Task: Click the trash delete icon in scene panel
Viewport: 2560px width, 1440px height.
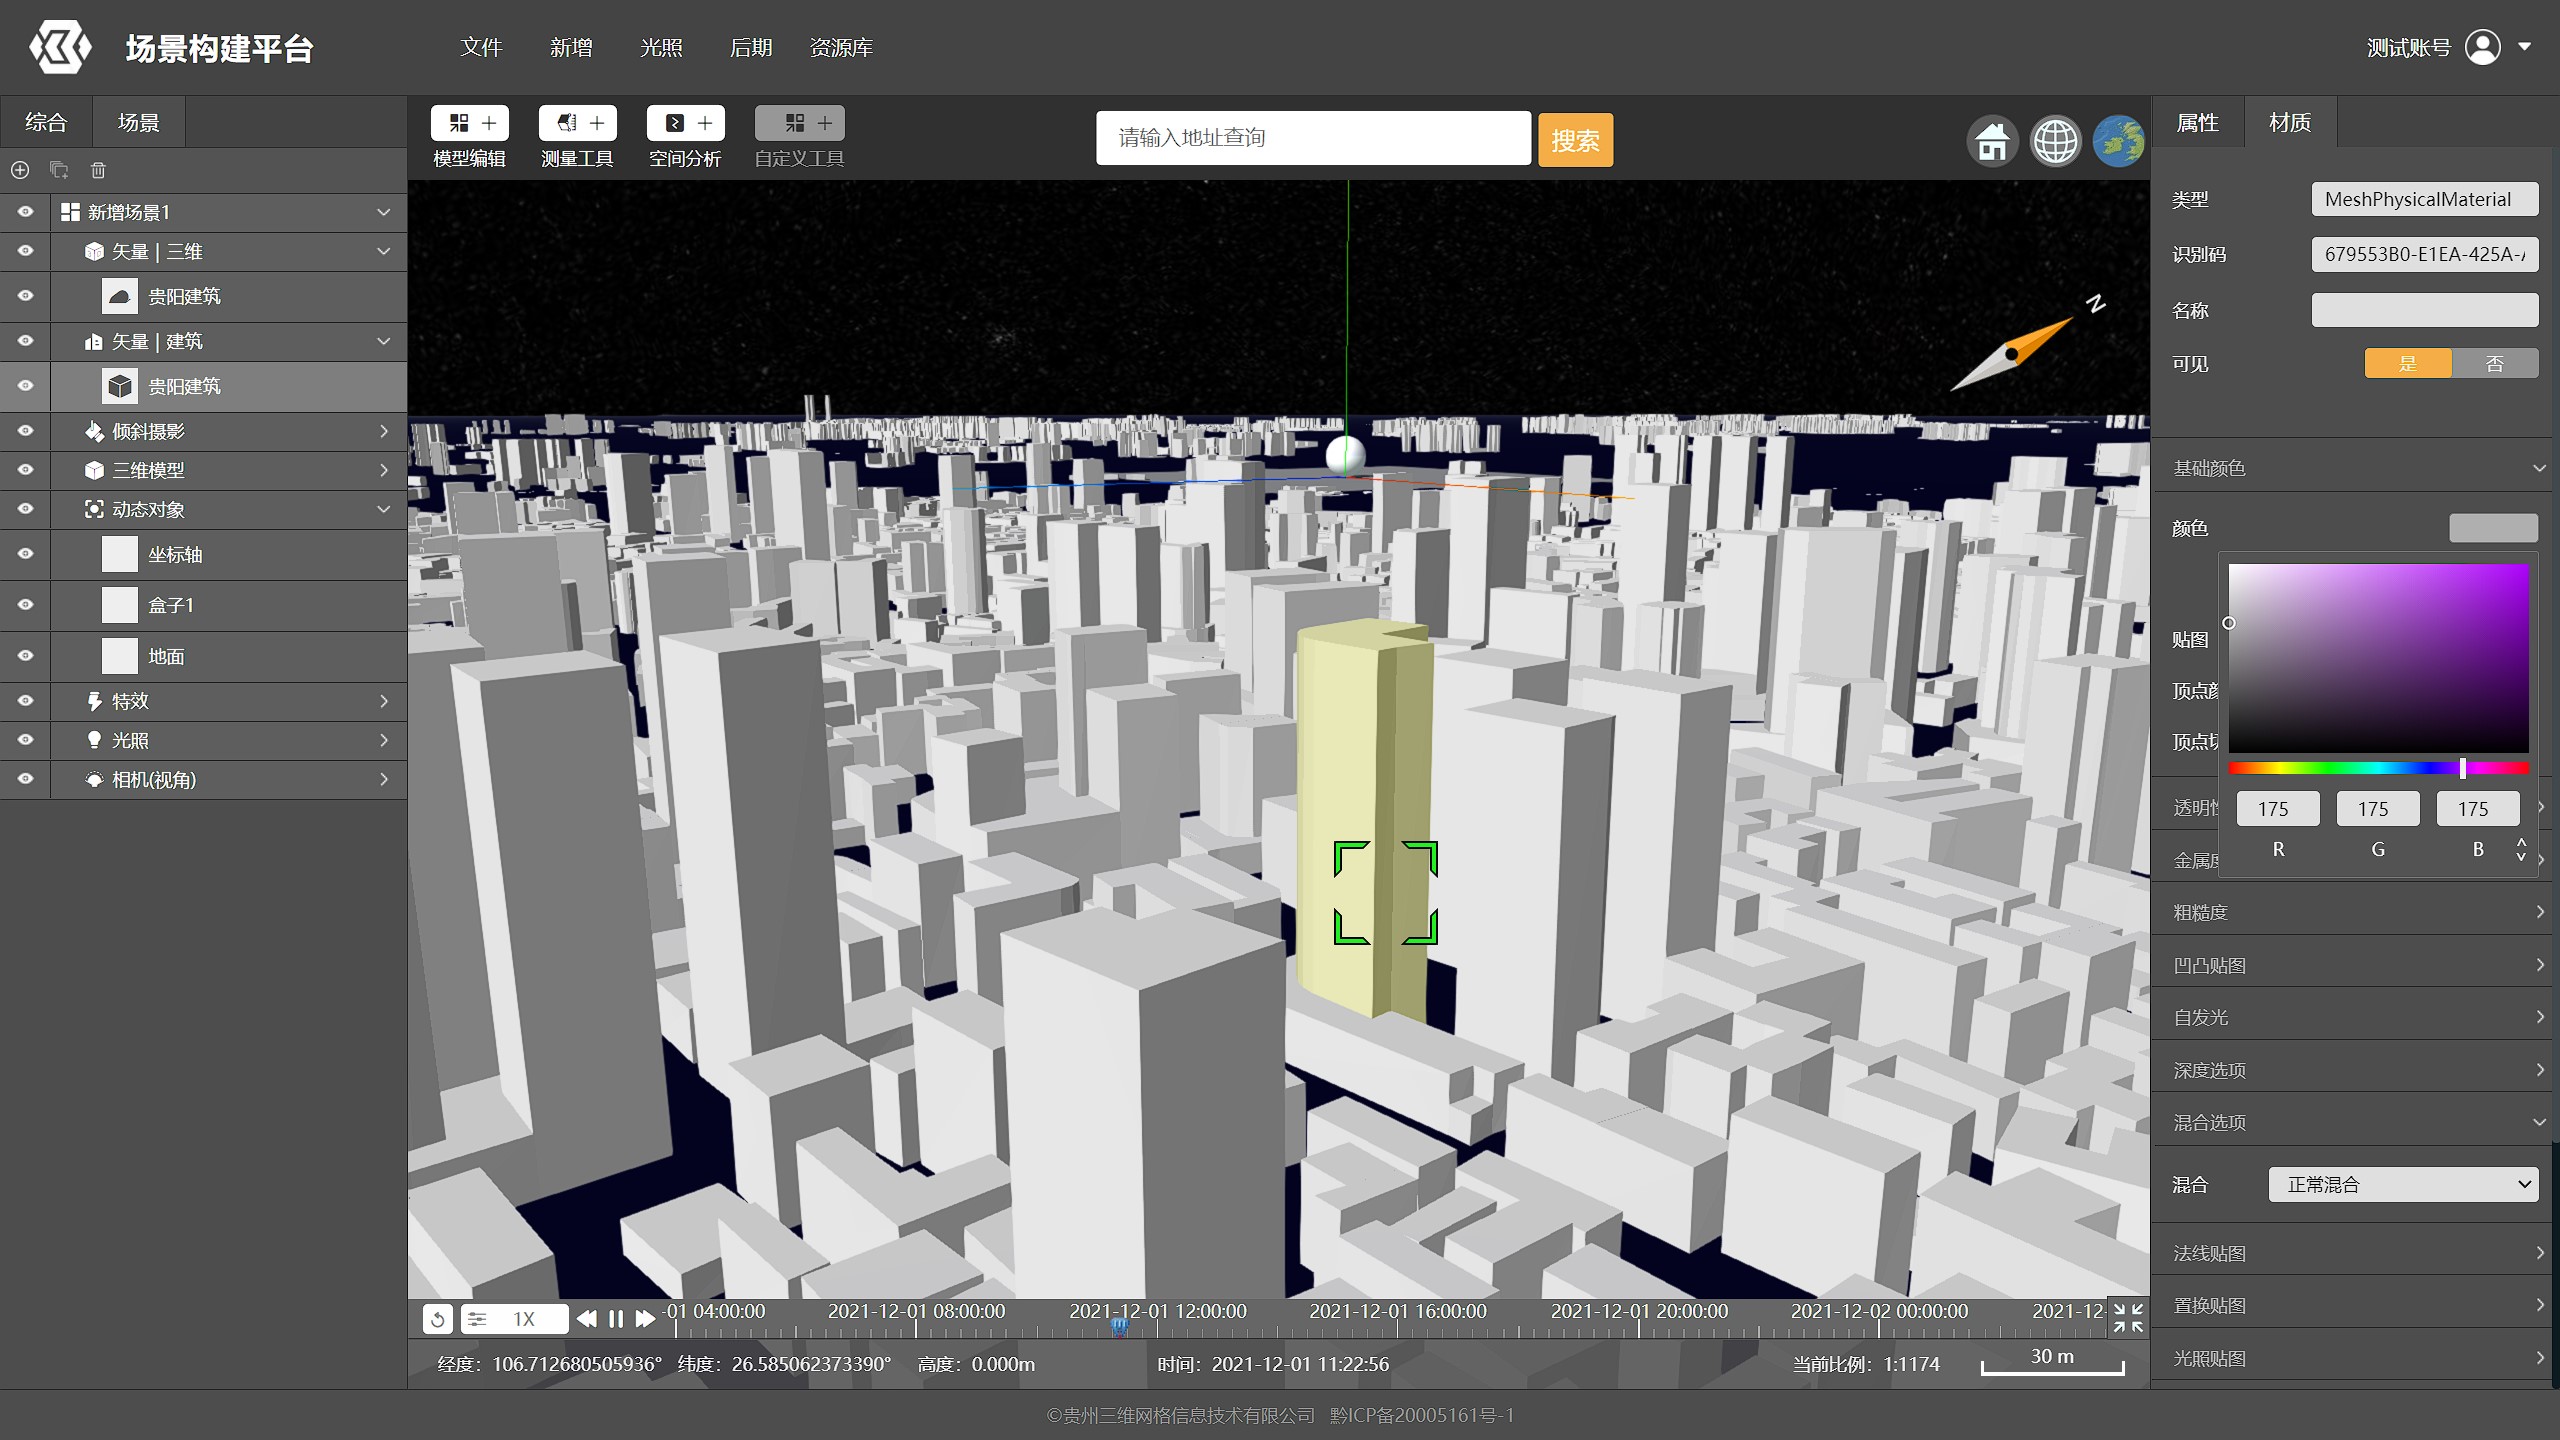Action: click(x=98, y=170)
